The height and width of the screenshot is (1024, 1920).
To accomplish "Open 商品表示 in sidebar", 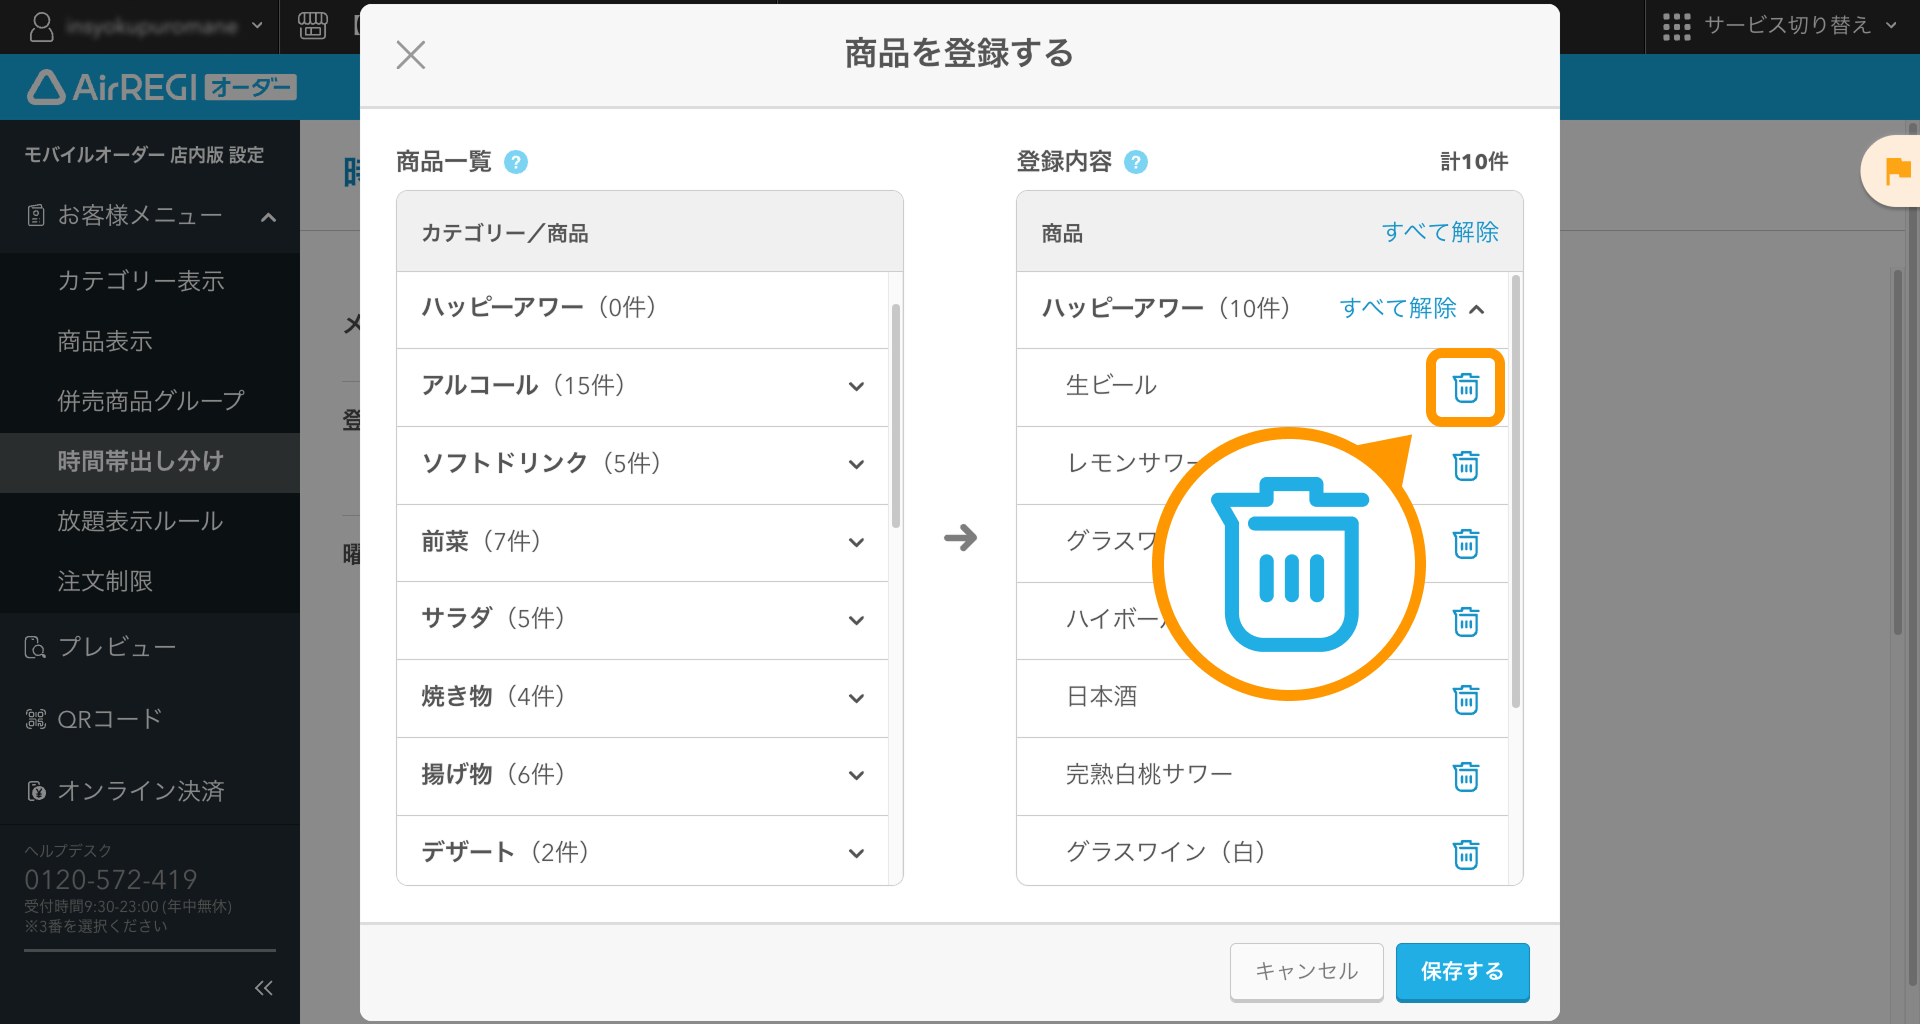I will (105, 341).
